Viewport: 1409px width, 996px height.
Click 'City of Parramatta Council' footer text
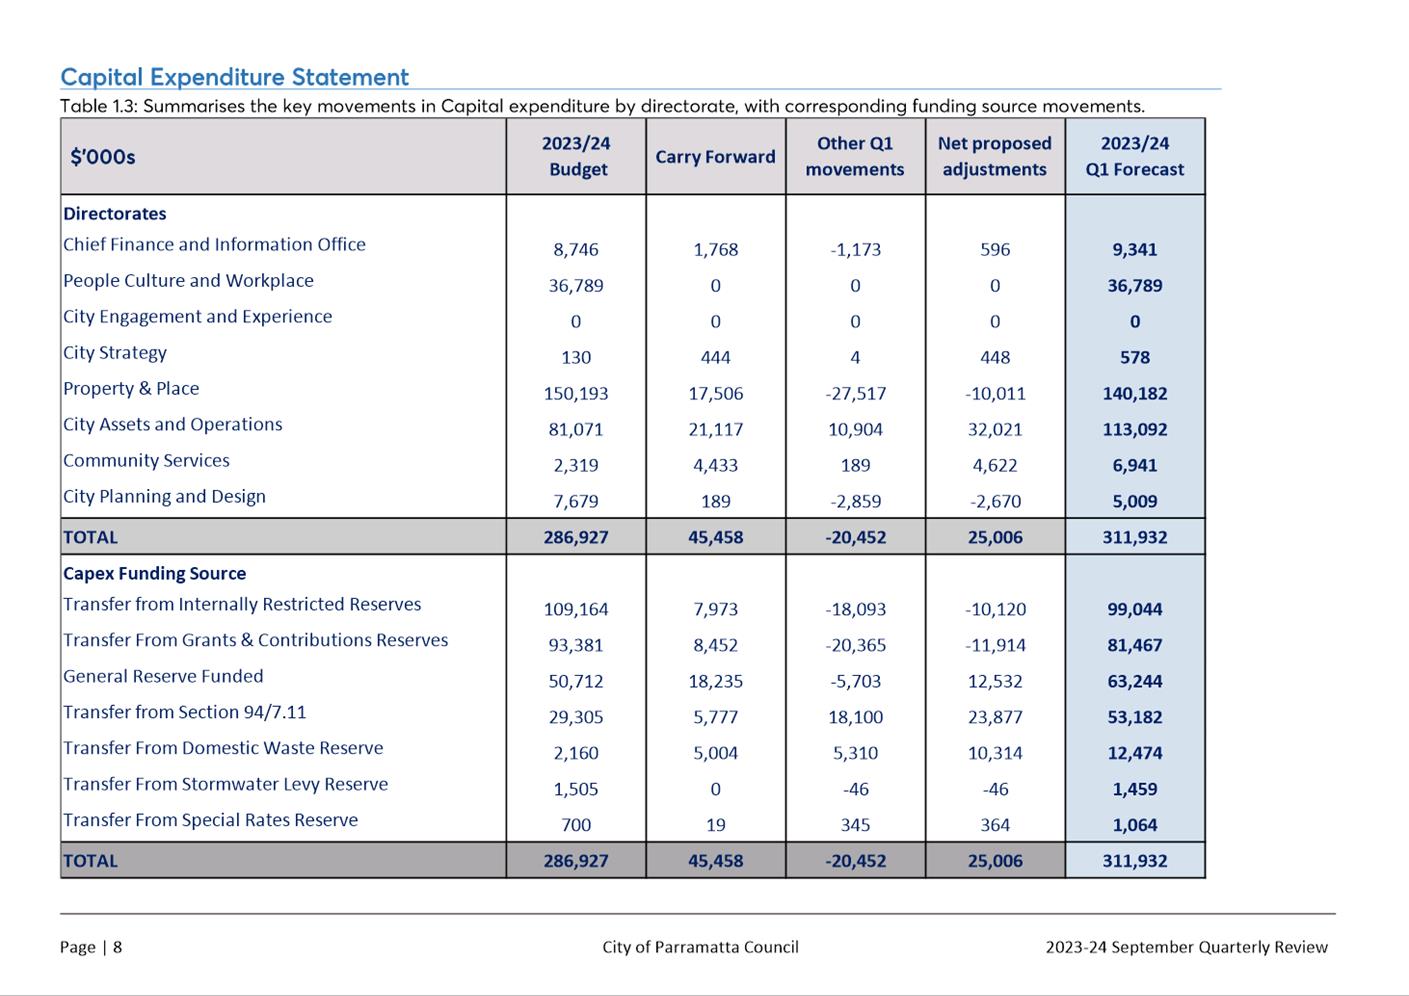pyautogui.click(x=700, y=947)
